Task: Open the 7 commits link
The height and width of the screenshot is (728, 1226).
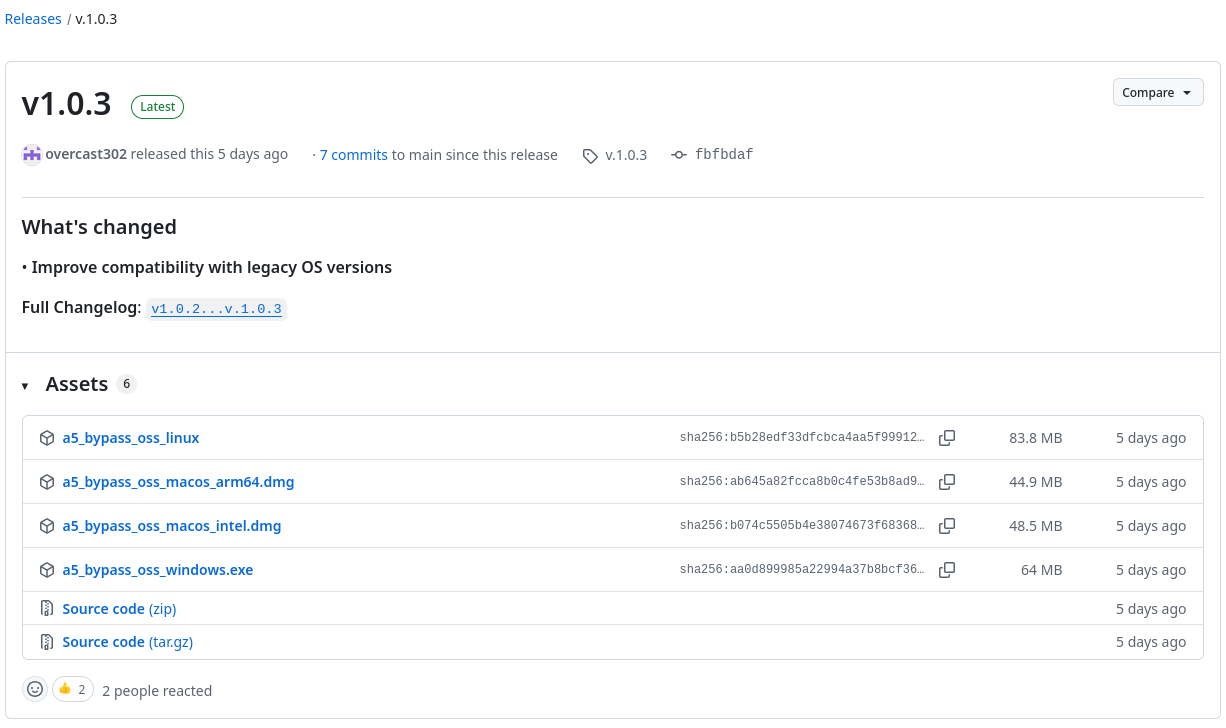Action: [x=354, y=154]
